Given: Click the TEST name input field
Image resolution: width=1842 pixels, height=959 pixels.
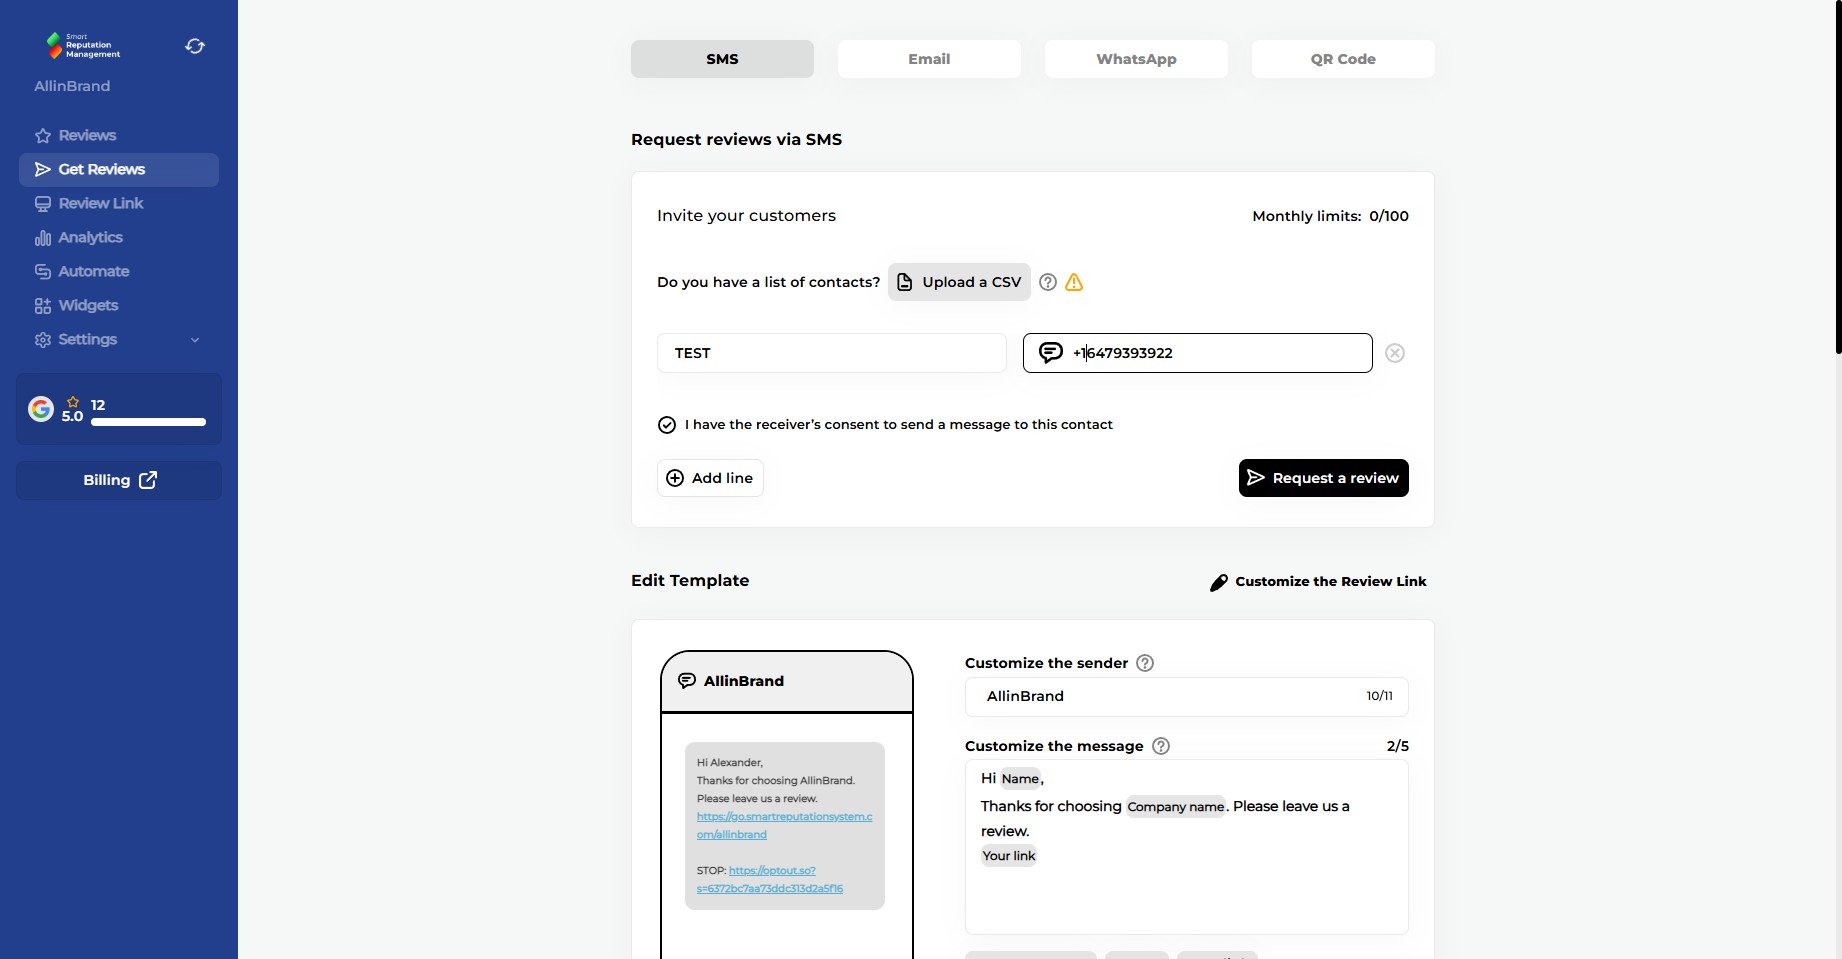Looking at the screenshot, I should [832, 353].
